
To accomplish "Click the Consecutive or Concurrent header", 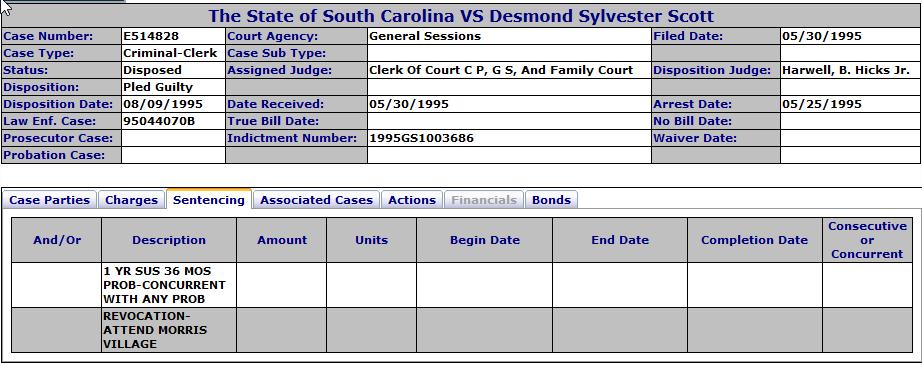I will 867,240.
